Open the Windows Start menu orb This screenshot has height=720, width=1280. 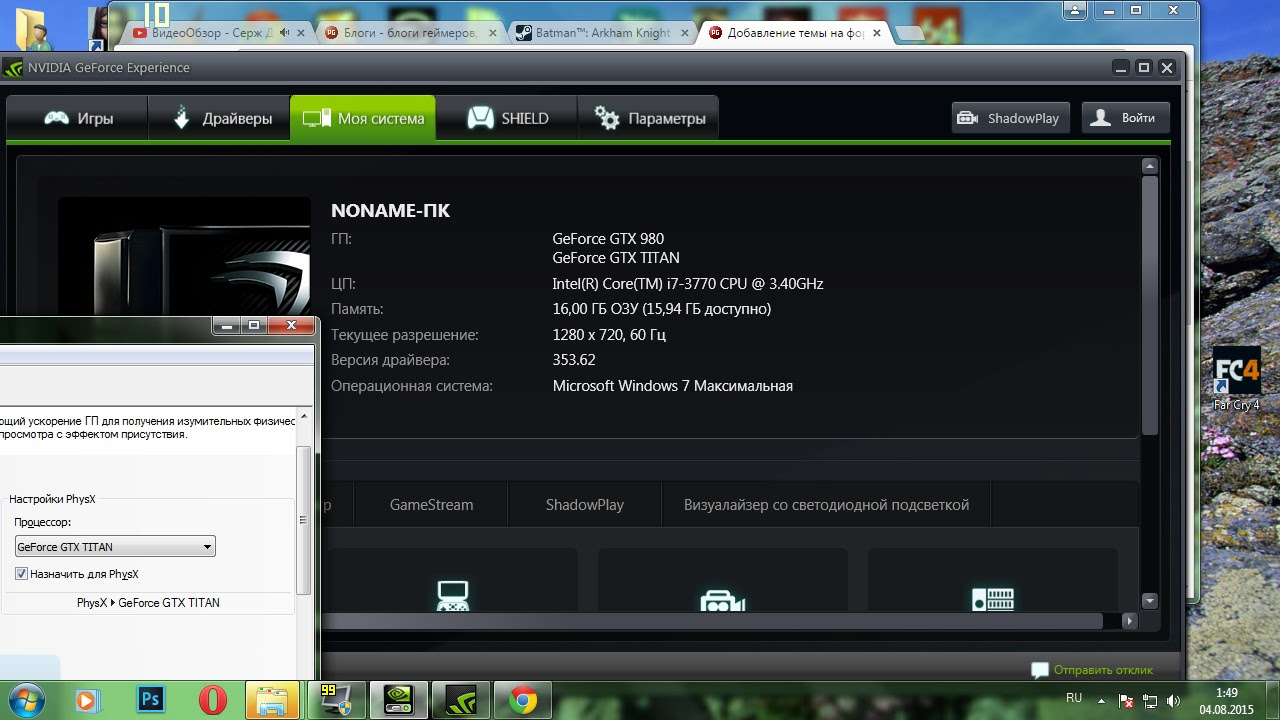(x=27, y=700)
